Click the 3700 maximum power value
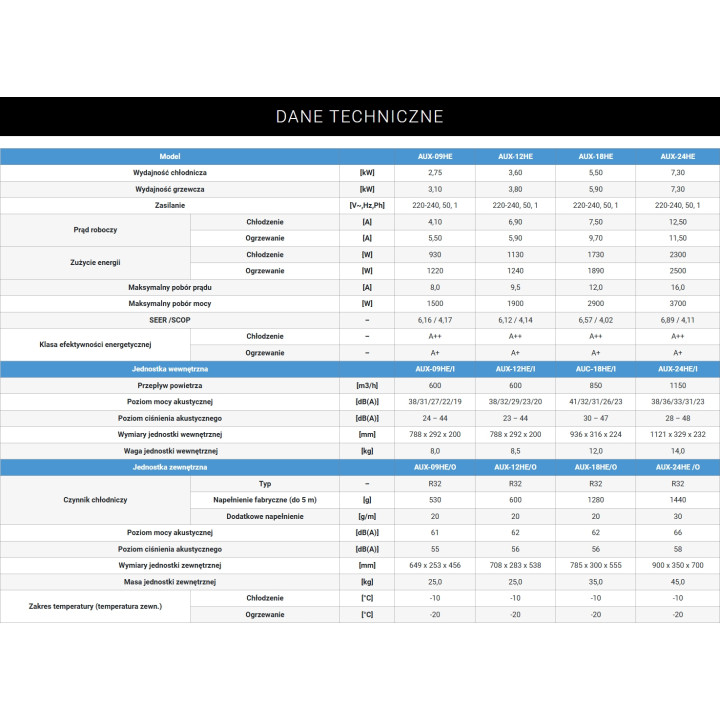Image resolution: width=720 pixels, height=720 pixels. tap(678, 304)
